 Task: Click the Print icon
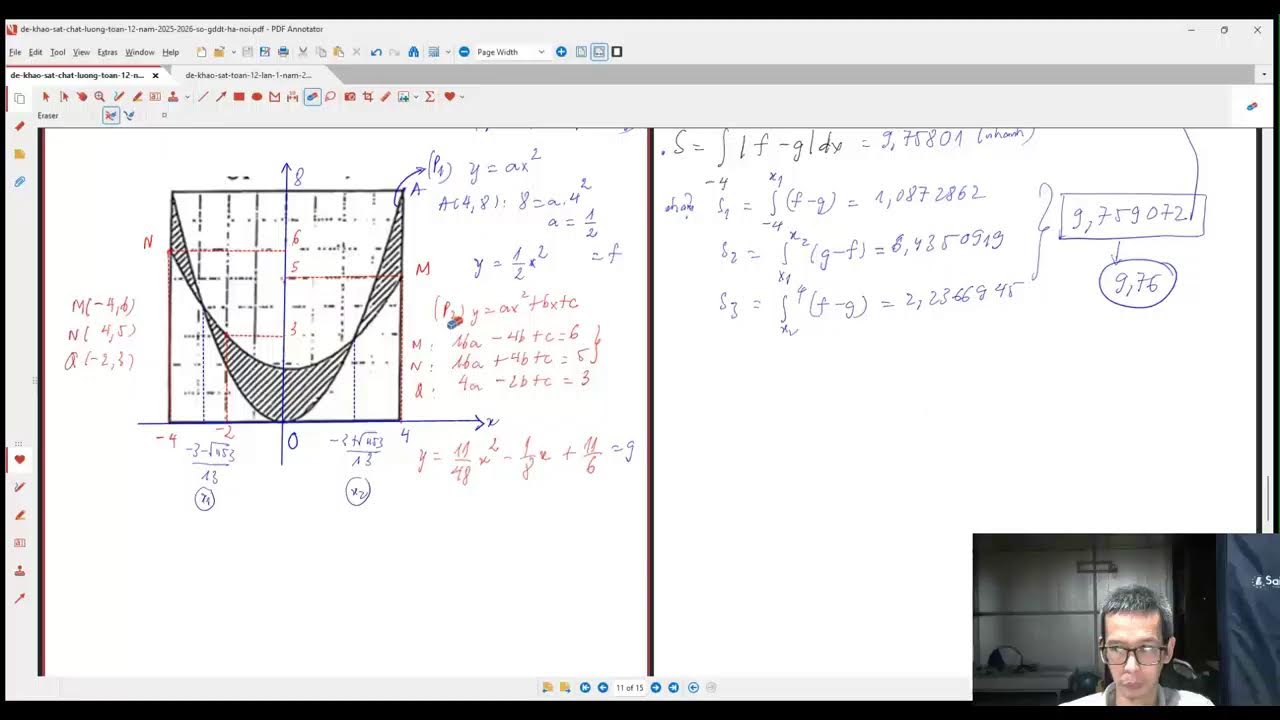283,52
